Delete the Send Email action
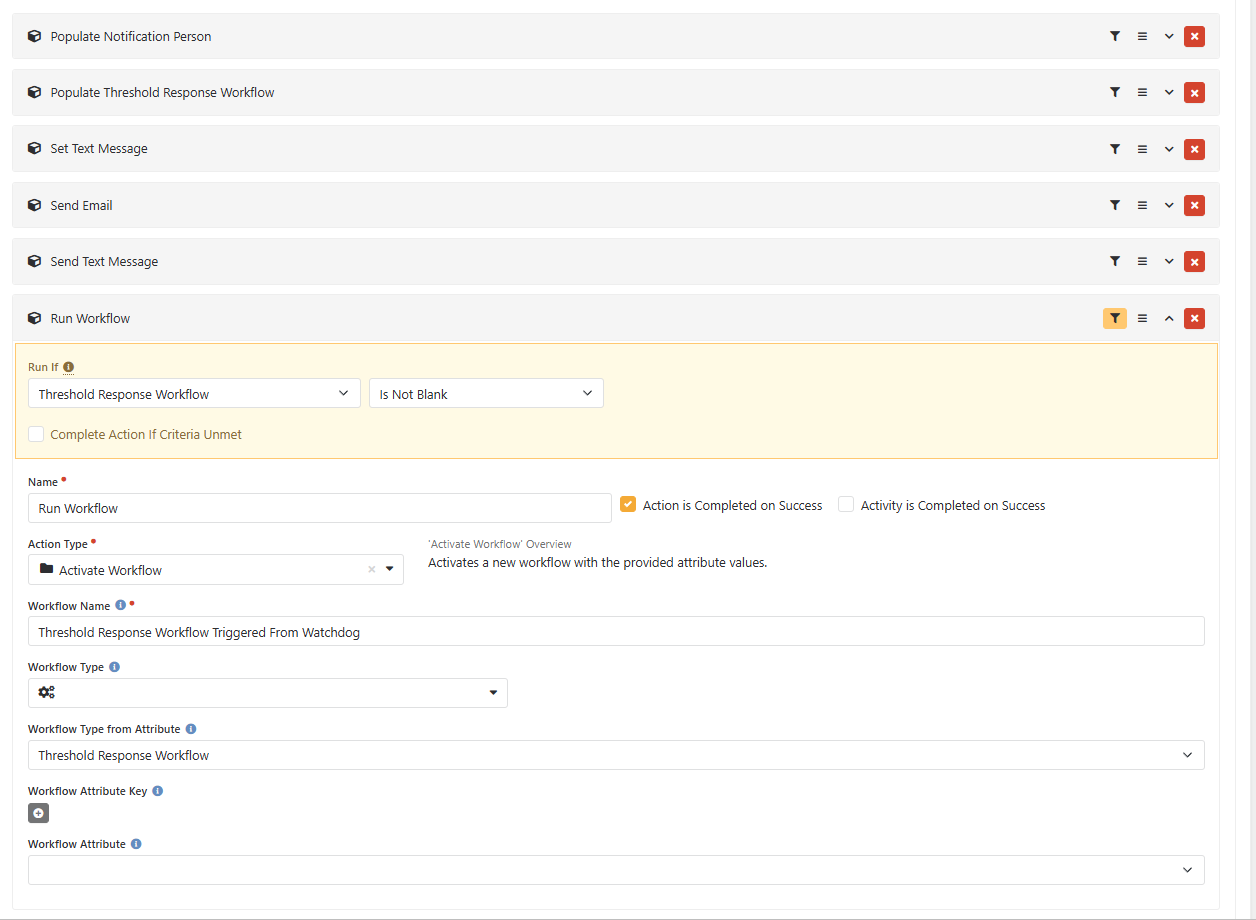 coord(1194,206)
